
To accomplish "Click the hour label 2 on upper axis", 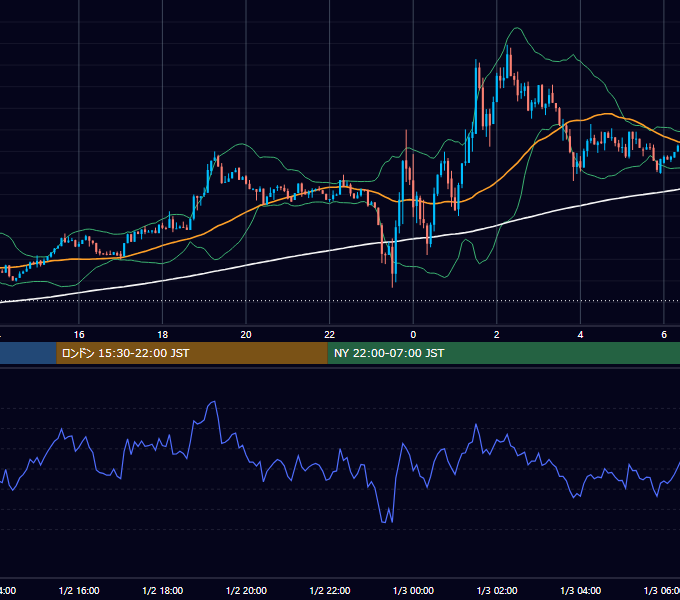I will click(x=497, y=335).
